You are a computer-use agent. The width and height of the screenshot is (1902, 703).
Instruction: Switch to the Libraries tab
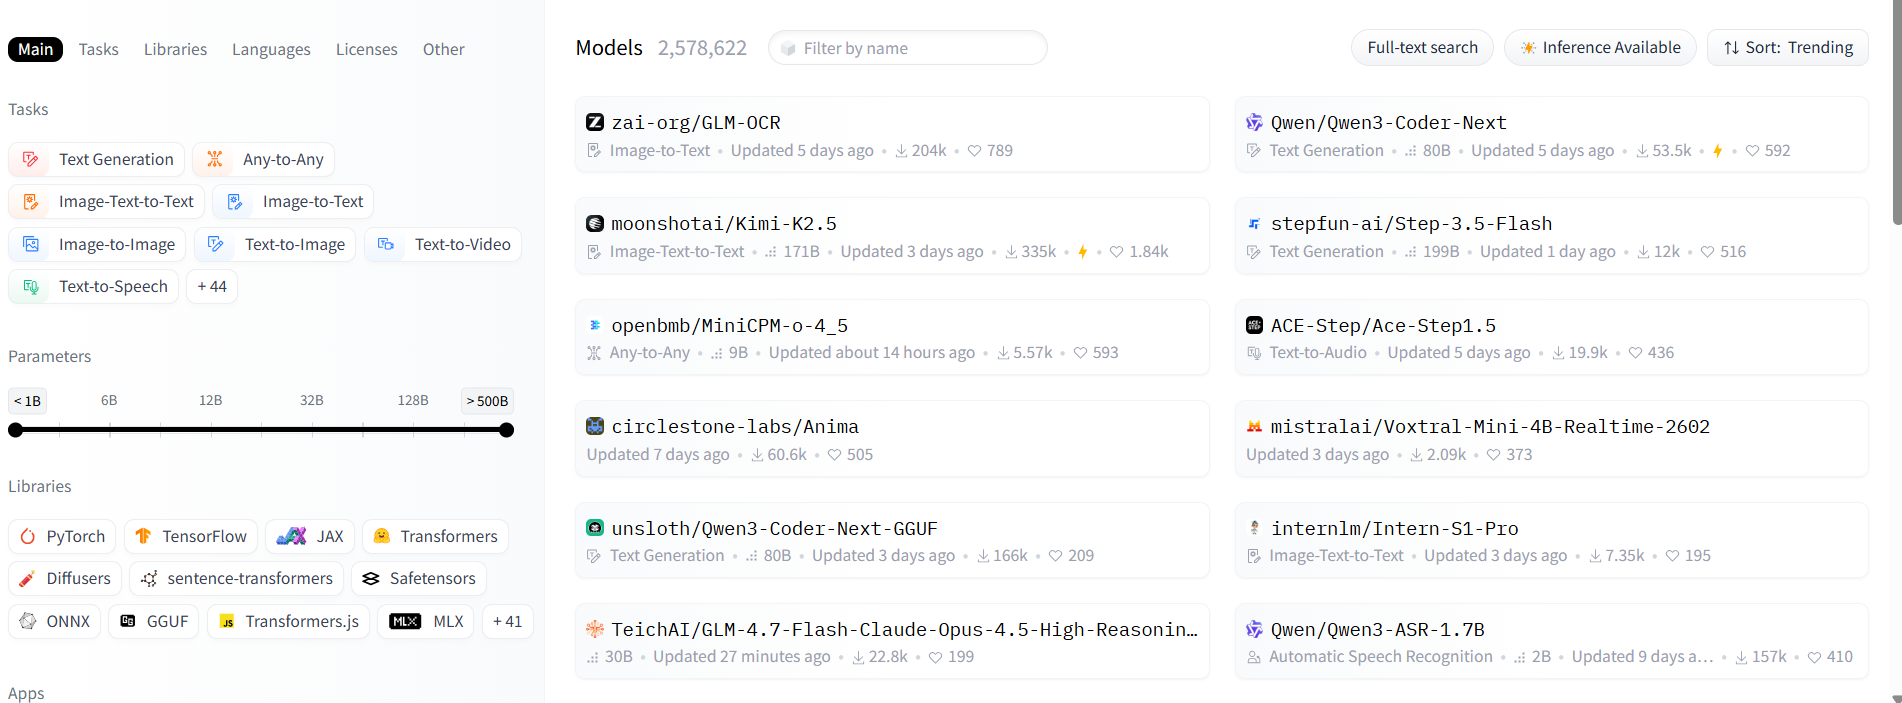[x=175, y=49]
